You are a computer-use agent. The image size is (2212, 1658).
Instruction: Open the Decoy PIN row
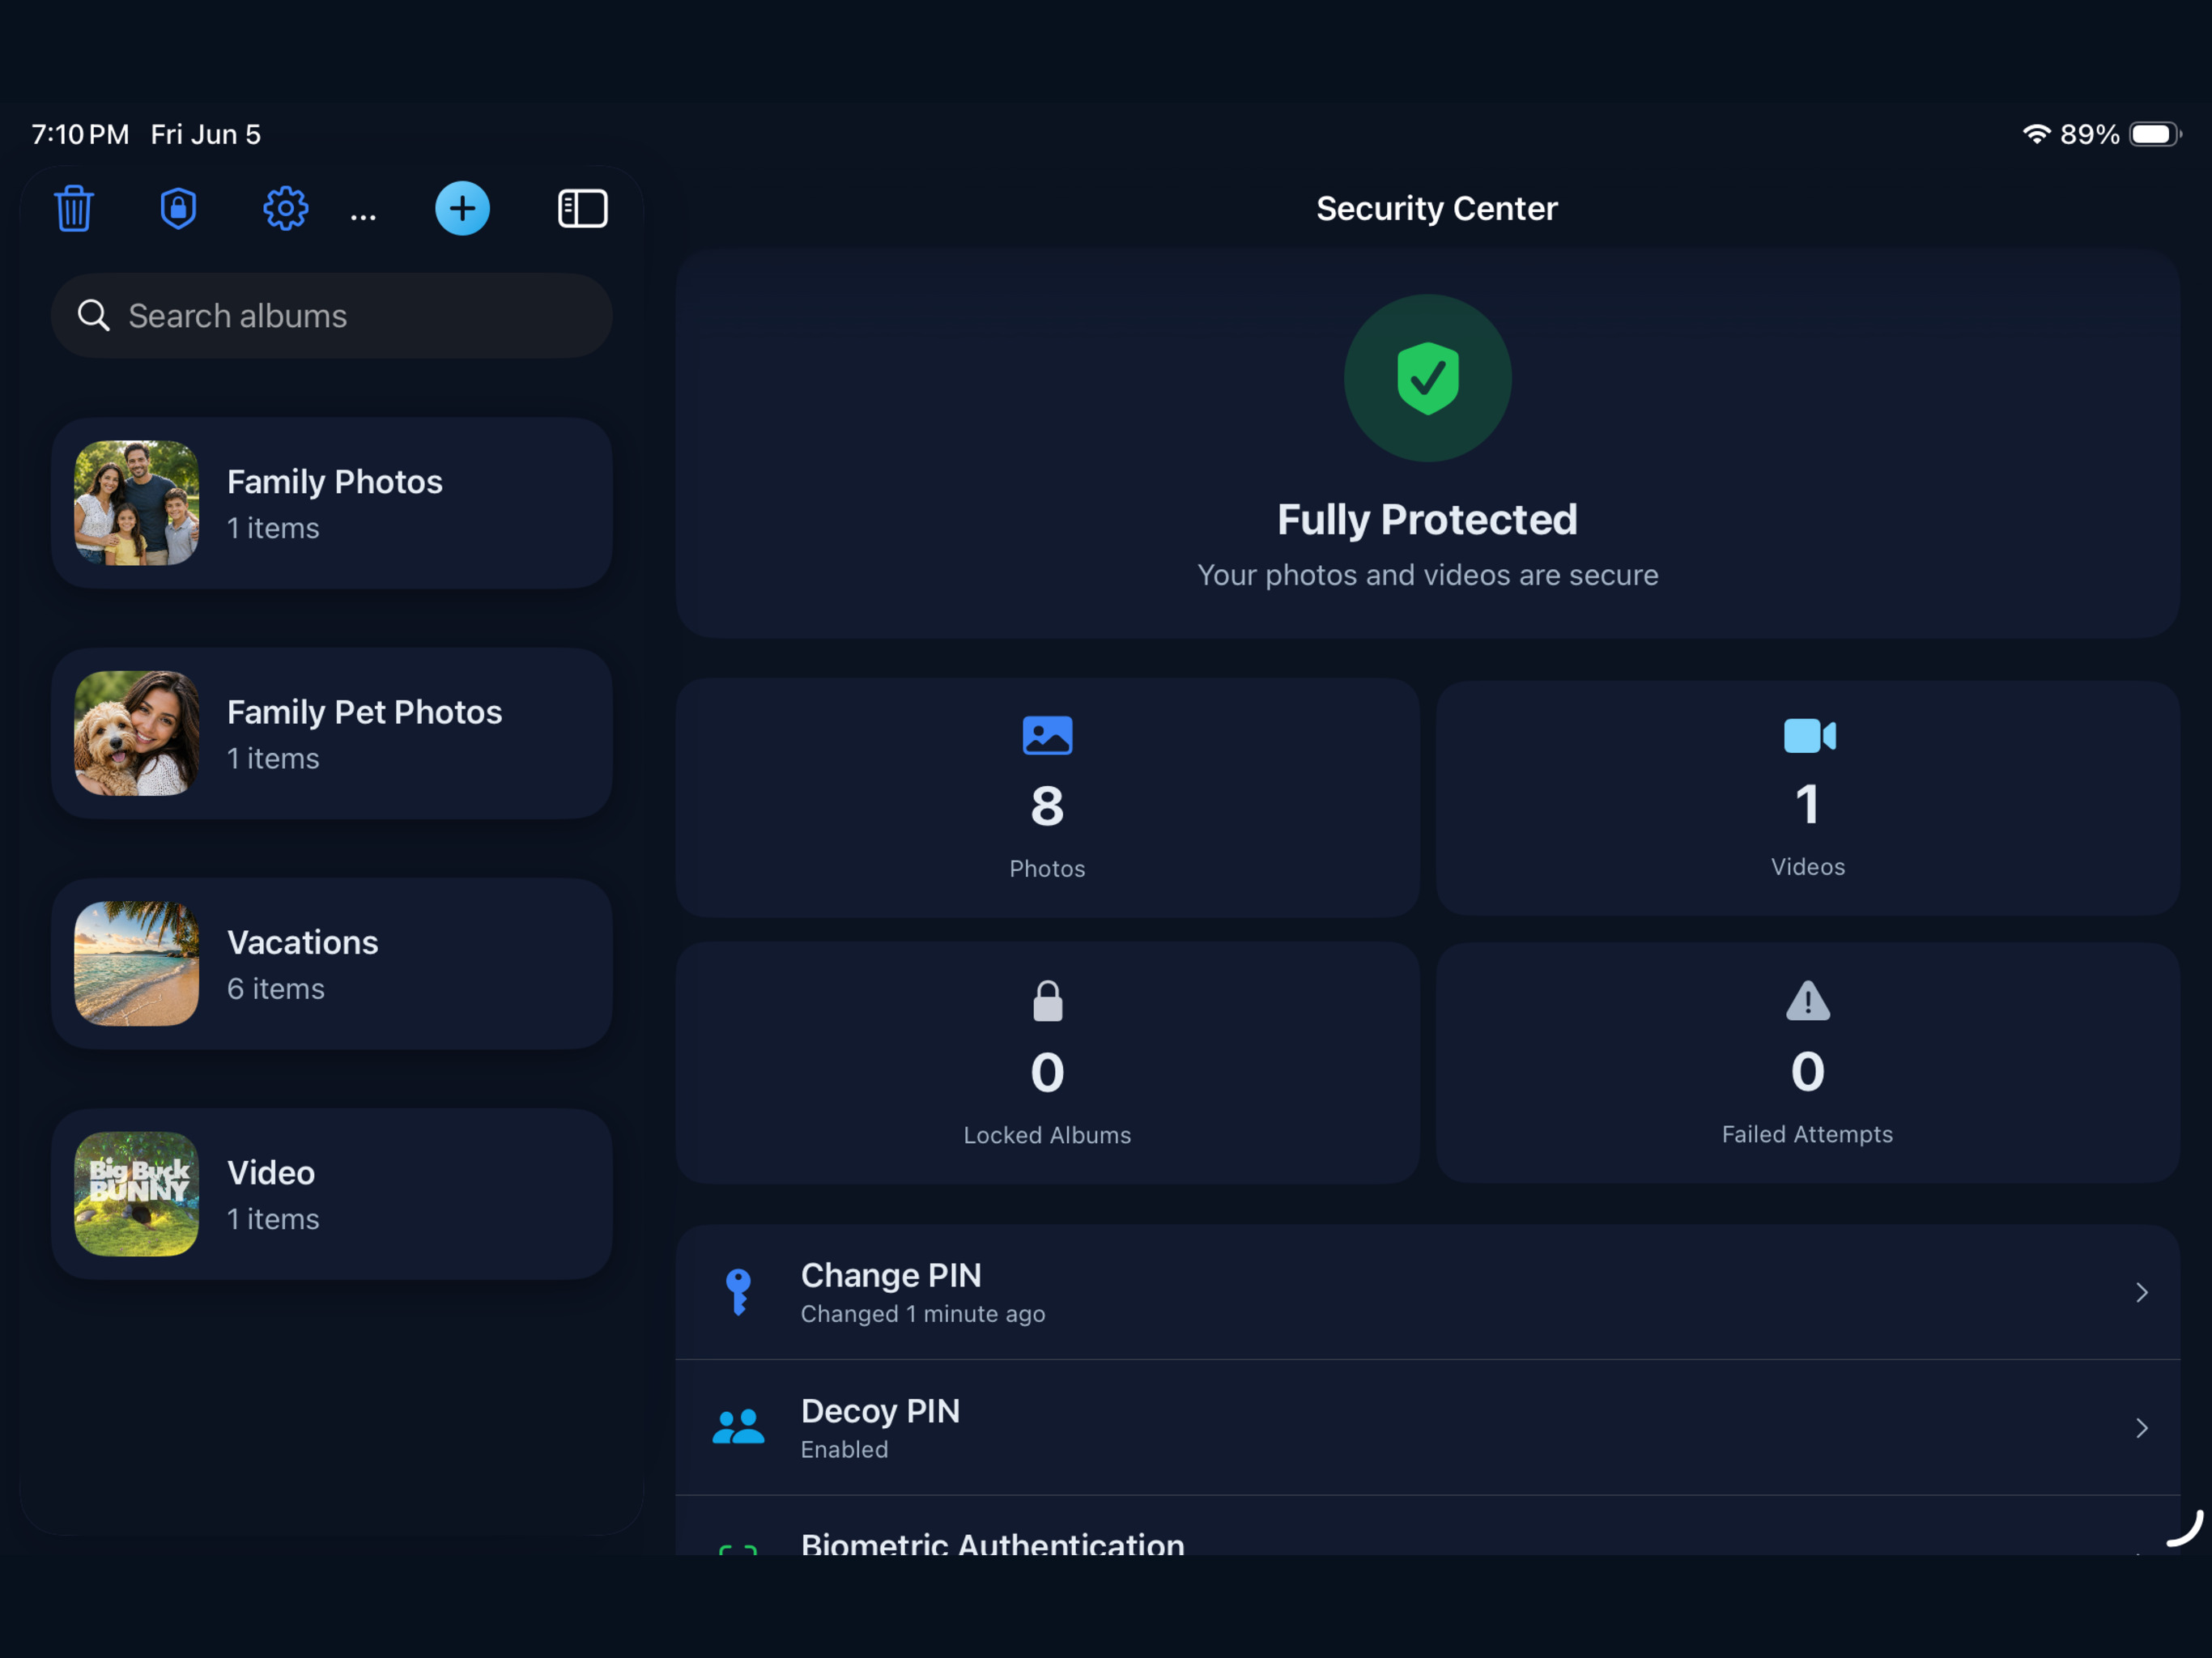[1427, 1427]
